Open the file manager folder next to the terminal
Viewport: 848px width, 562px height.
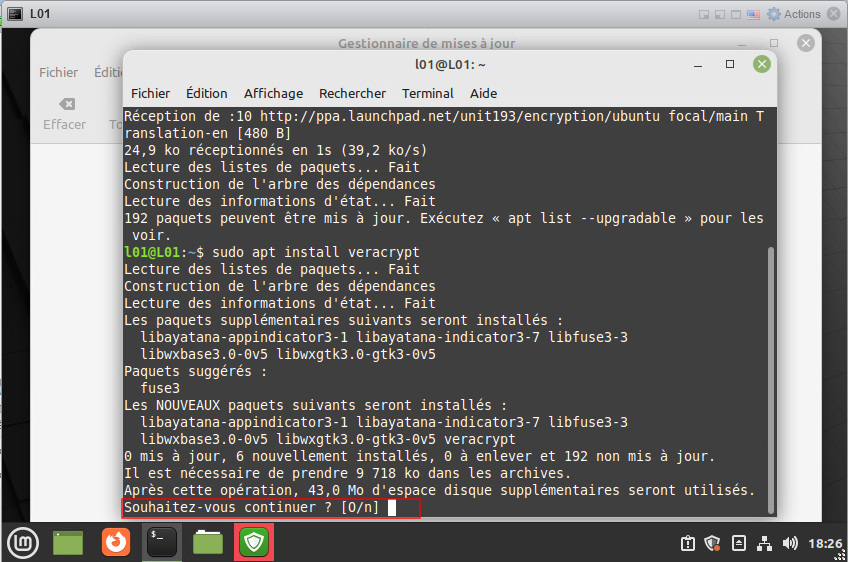tap(208, 542)
